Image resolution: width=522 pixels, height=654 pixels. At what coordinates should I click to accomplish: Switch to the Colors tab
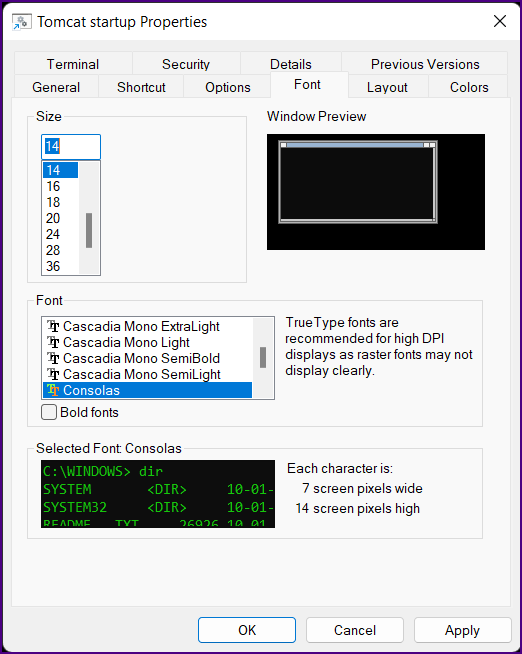click(469, 87)
